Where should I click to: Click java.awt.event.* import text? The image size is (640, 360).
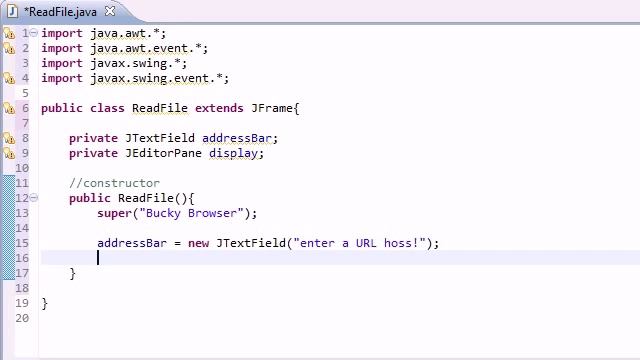click(x=146, y=49)
